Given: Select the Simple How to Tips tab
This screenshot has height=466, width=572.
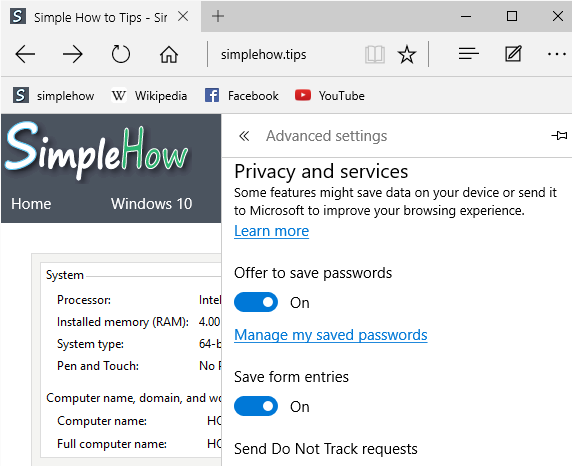Looking at the screenshot, I should (101, 17).
